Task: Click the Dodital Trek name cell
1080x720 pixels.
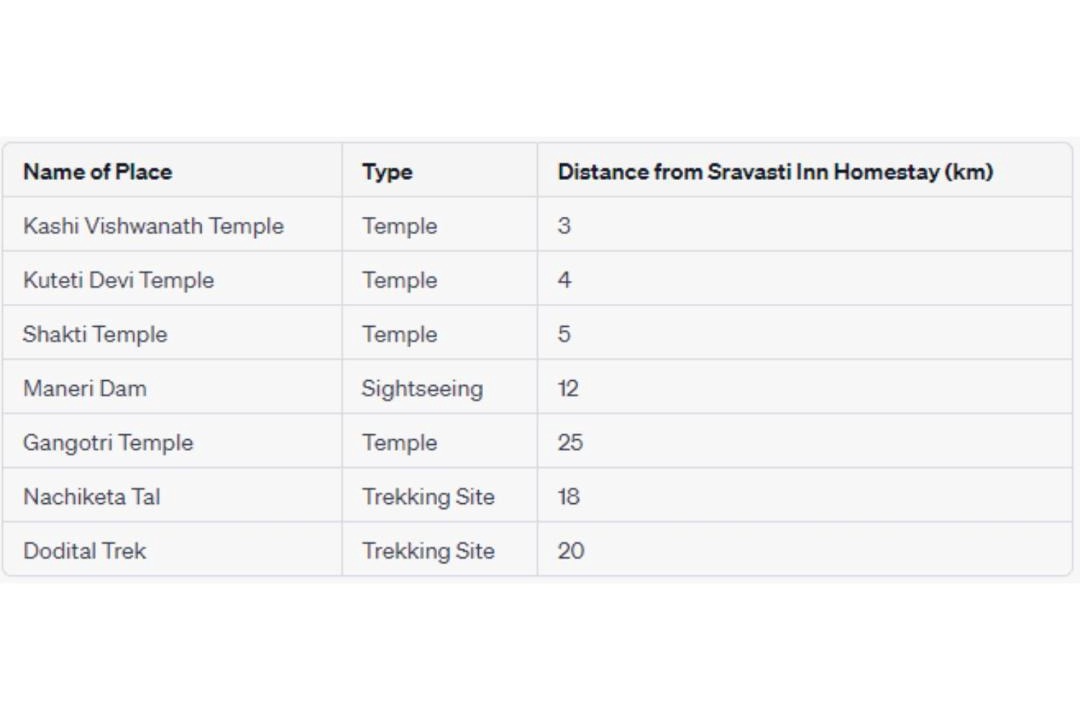Action: coord(85,550)
